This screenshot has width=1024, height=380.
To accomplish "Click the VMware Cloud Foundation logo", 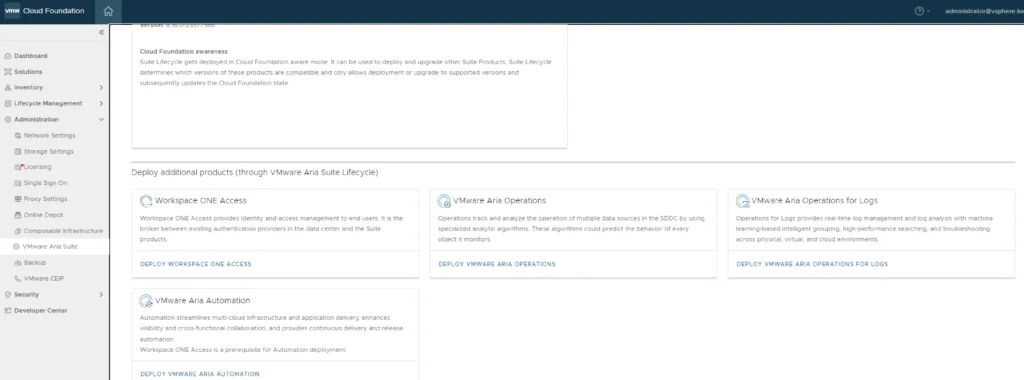I will [12, 11].
